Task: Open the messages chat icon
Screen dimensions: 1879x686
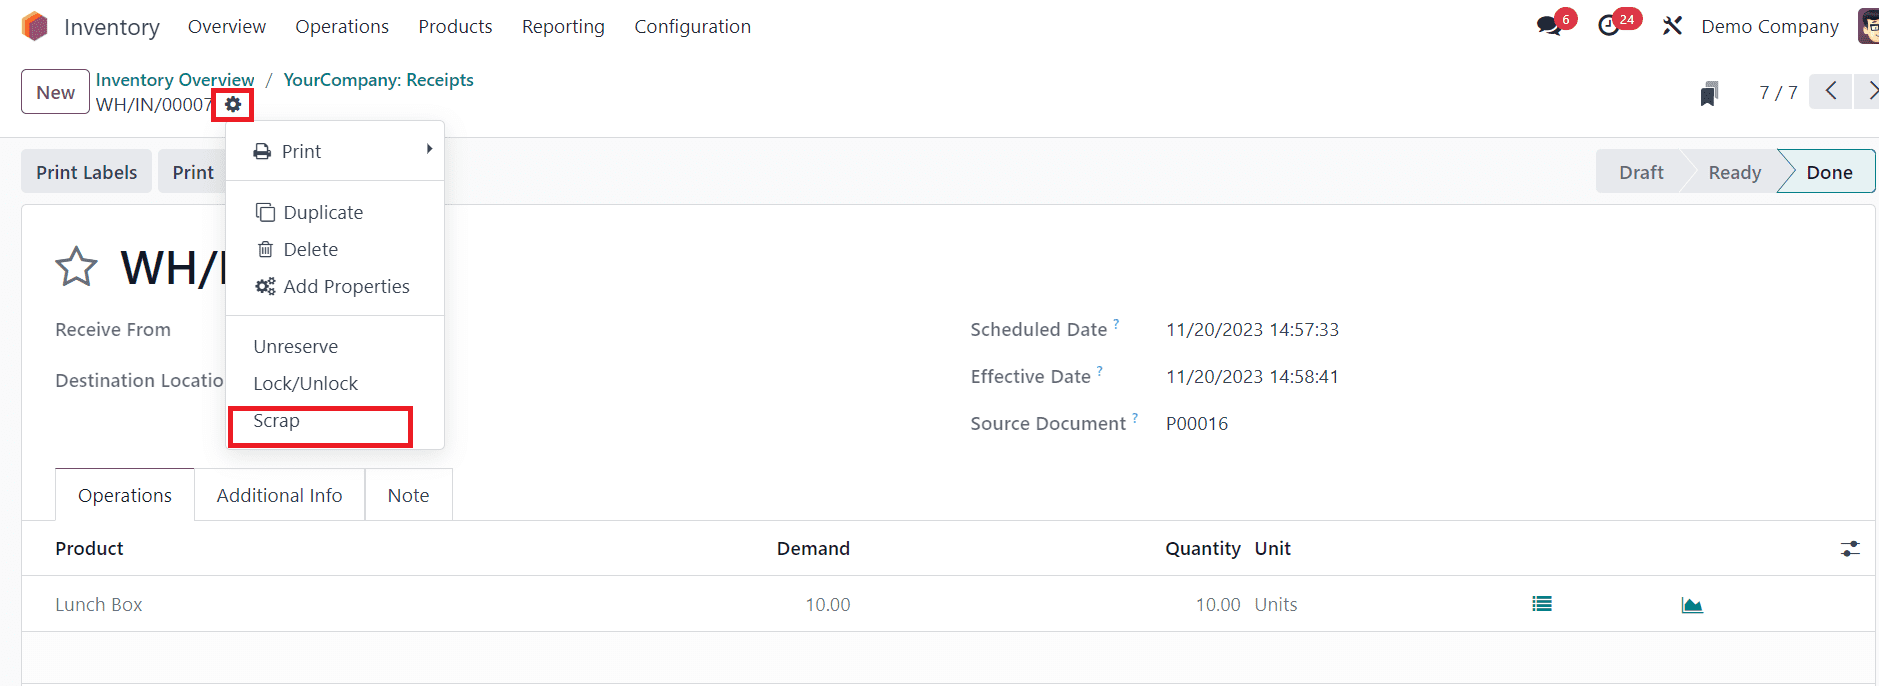Action: tap(1549, 26)
